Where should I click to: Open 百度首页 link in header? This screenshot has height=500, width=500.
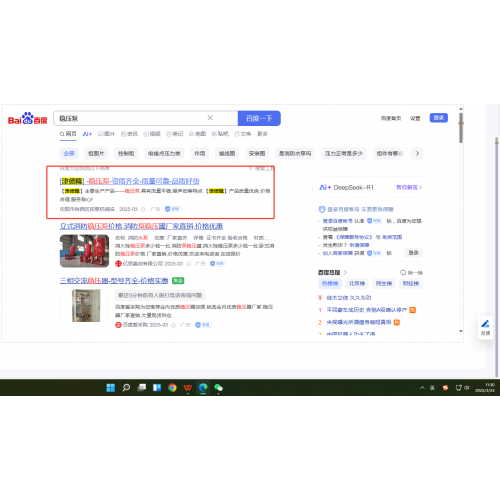391,118
